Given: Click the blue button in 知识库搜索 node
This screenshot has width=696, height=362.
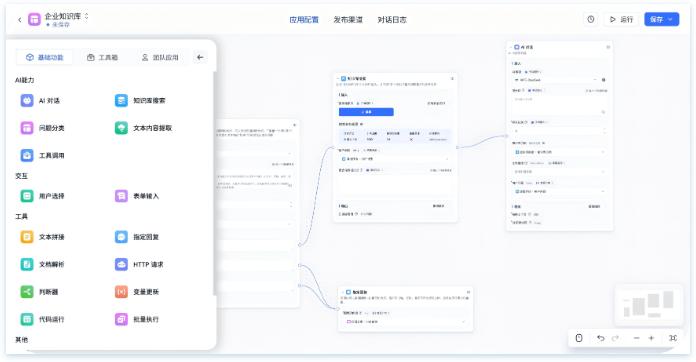Looking at the screenshot, I should pyautogui.click(x=366, y=112).
